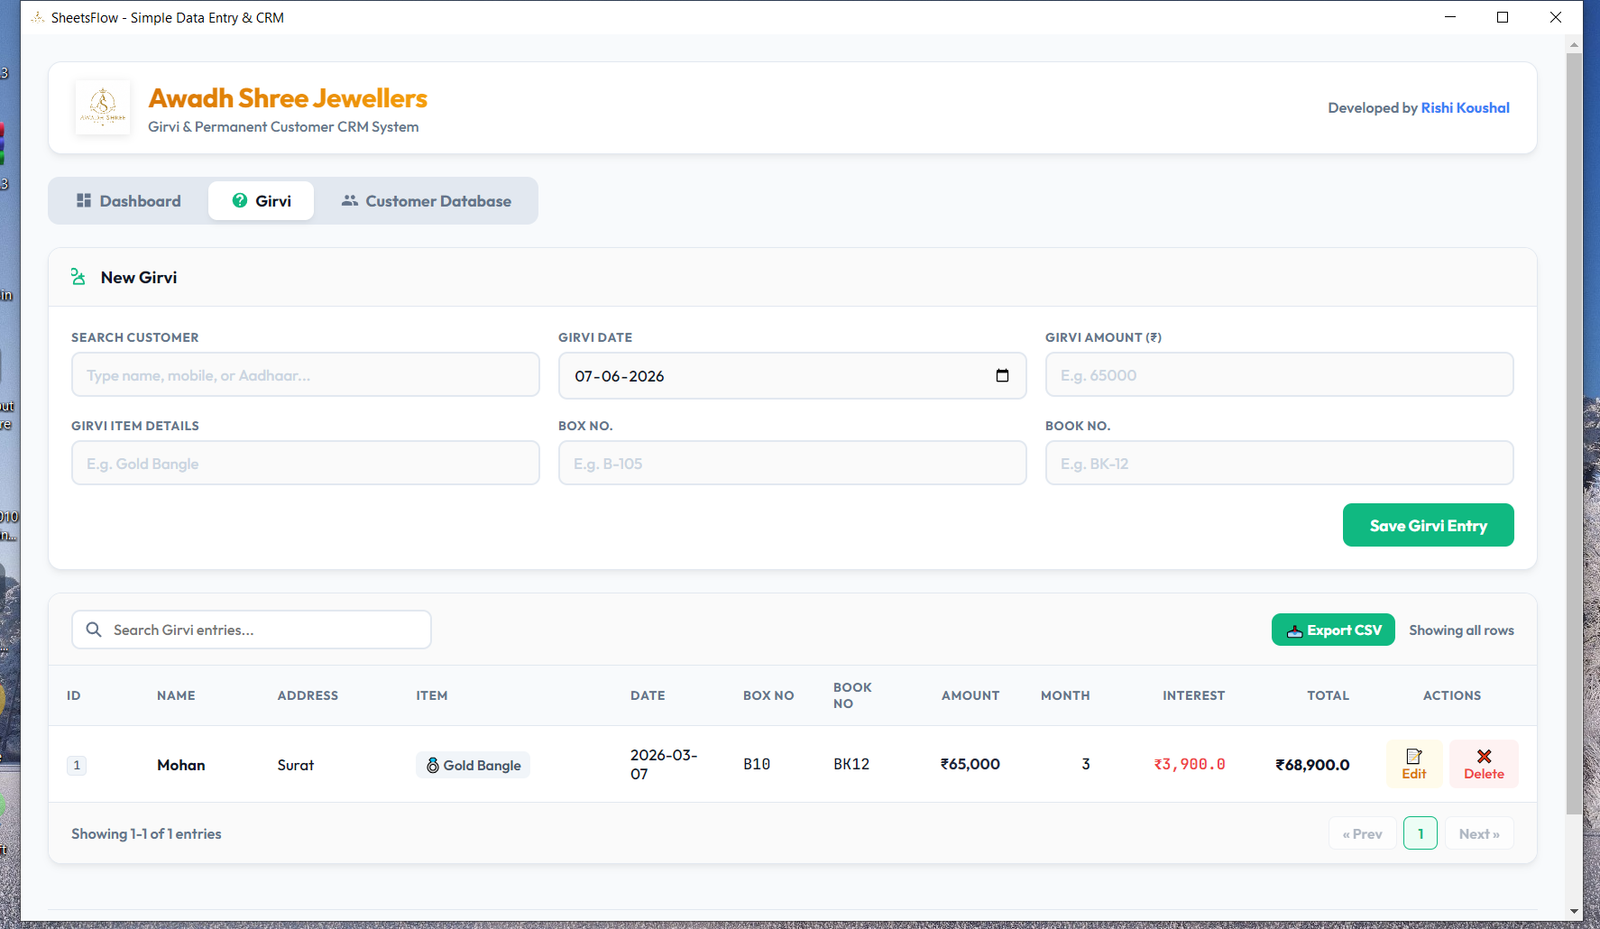Viewport: 1600px width, 929px height.
Task: Click the Girvi Amount input
Action: pyautogui.click(x=1279, y=375)
